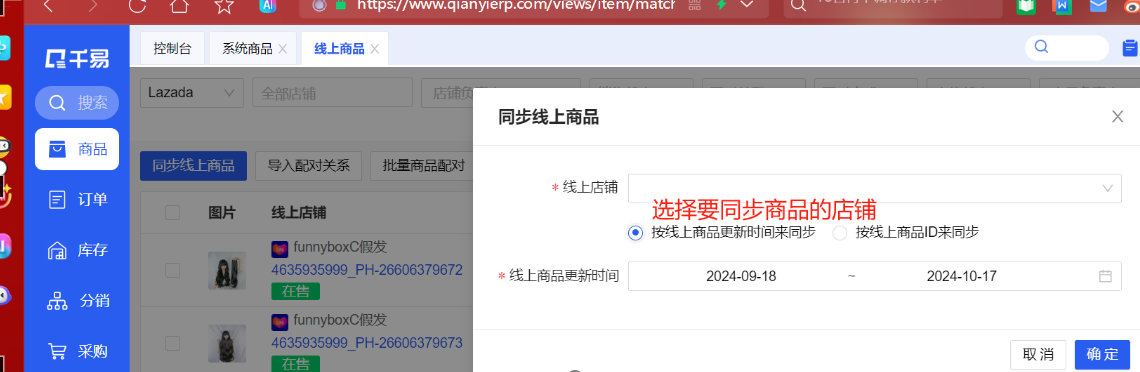This screenshot has height=372, width=1140.
Task: Open product image thumbnail for PH-26606379673
Action: (227, 344)
